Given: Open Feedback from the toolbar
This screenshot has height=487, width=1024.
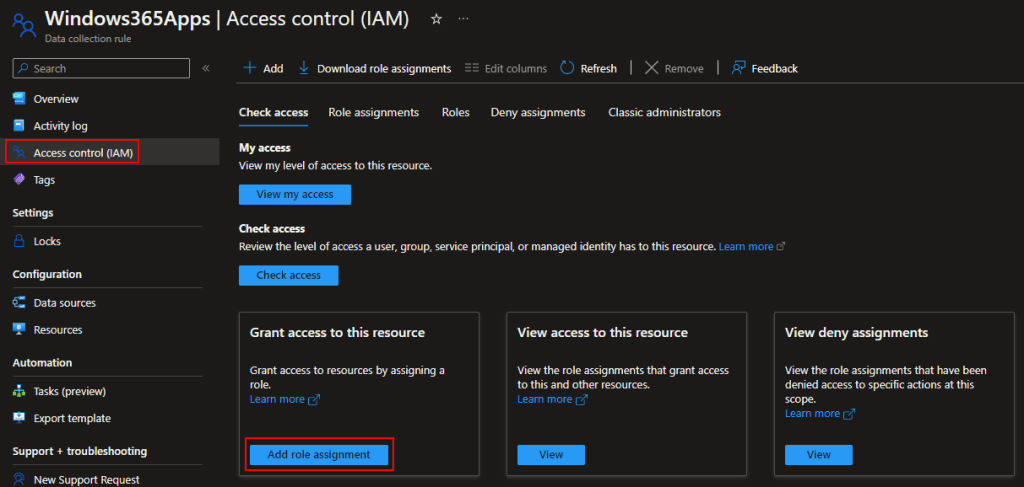Looking at the screenshot, I should tap(765, 68).
